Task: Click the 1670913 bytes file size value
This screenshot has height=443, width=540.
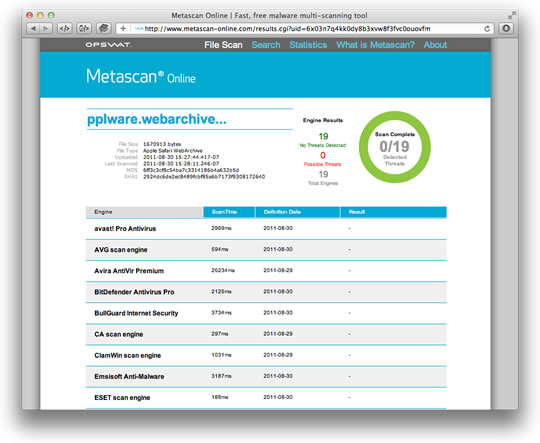Action: tap(162, 144)
